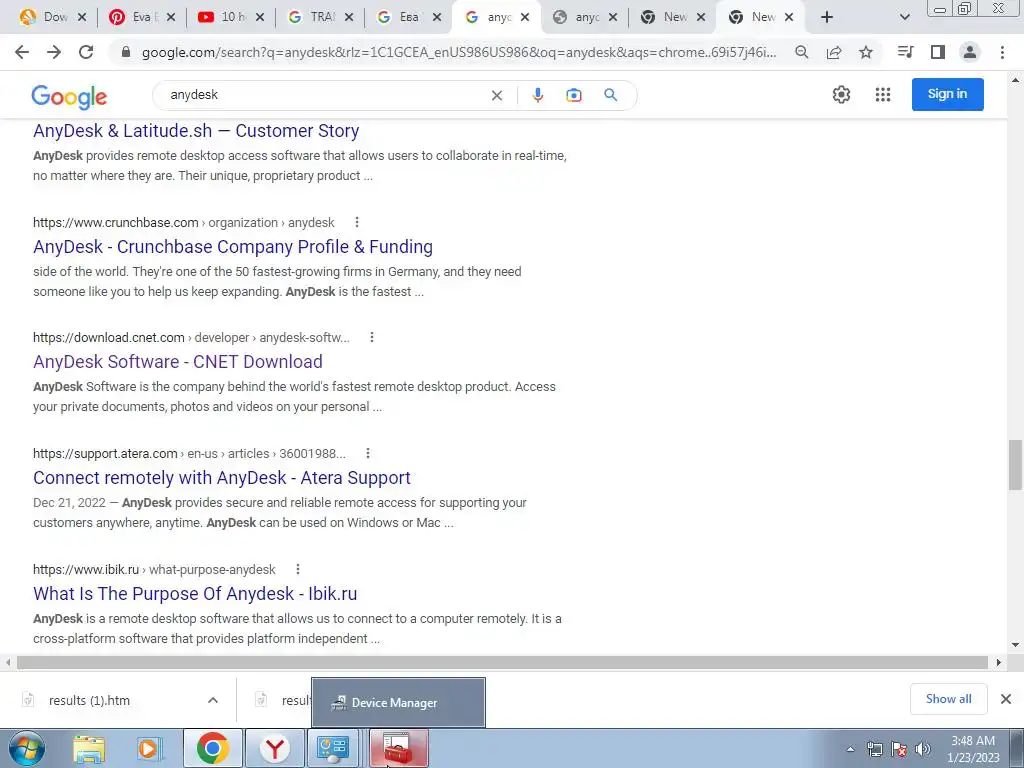The height and width of the screenshot is (768, 1024).
Task: Switch to the first Dow tab
Action: [x=51, y=17]
